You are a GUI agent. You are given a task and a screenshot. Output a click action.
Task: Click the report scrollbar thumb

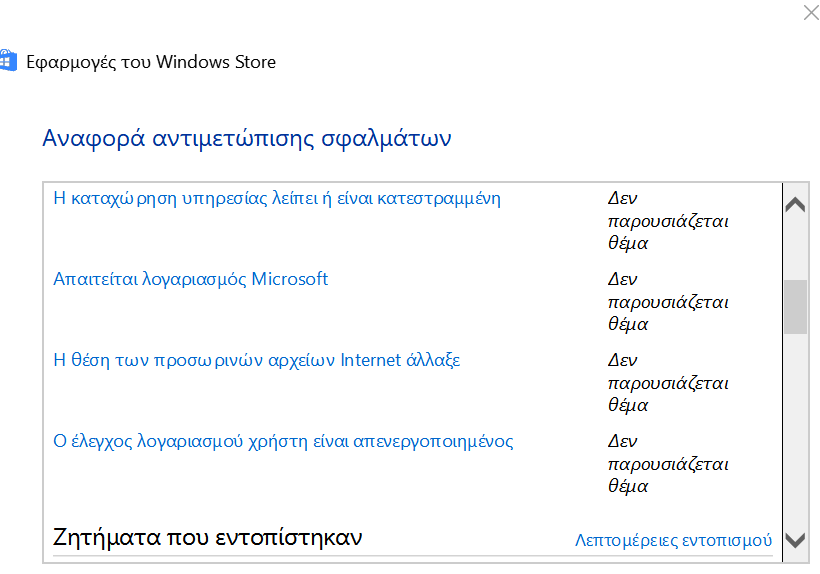pos(795,307)
